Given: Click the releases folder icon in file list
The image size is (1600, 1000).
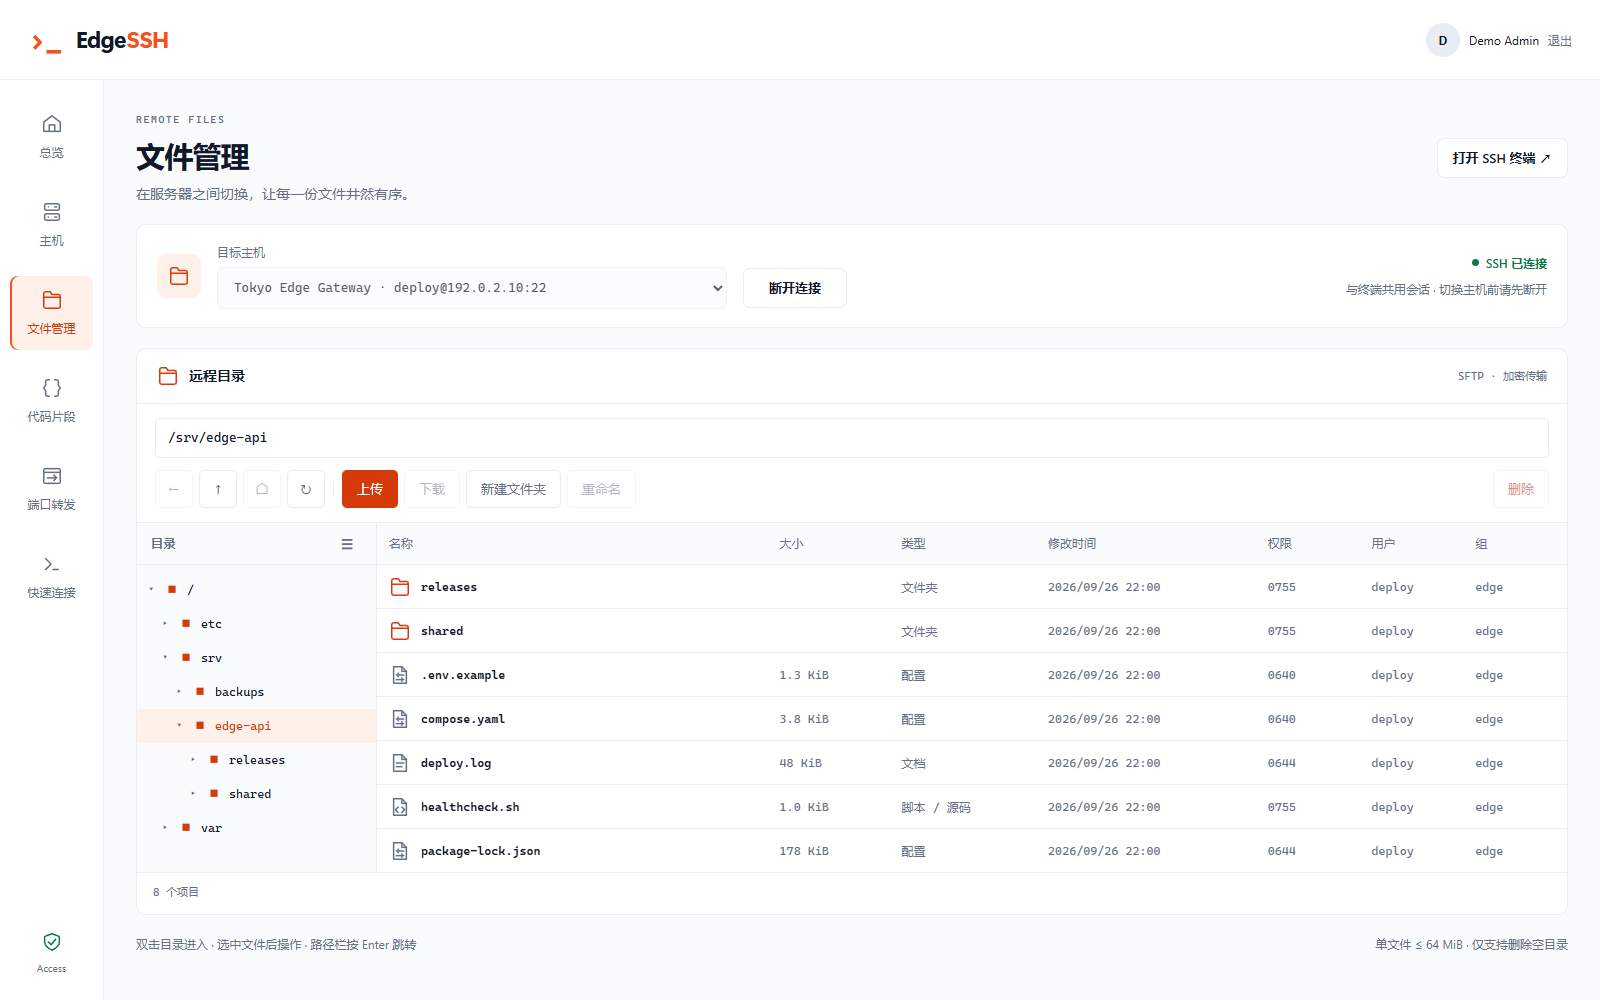Looking at the screenshot, I should pyautogui.click(x=400, y=587).
